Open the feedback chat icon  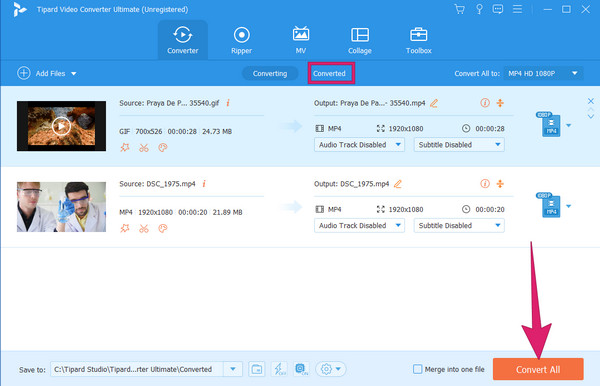click(x=497, y=9)
